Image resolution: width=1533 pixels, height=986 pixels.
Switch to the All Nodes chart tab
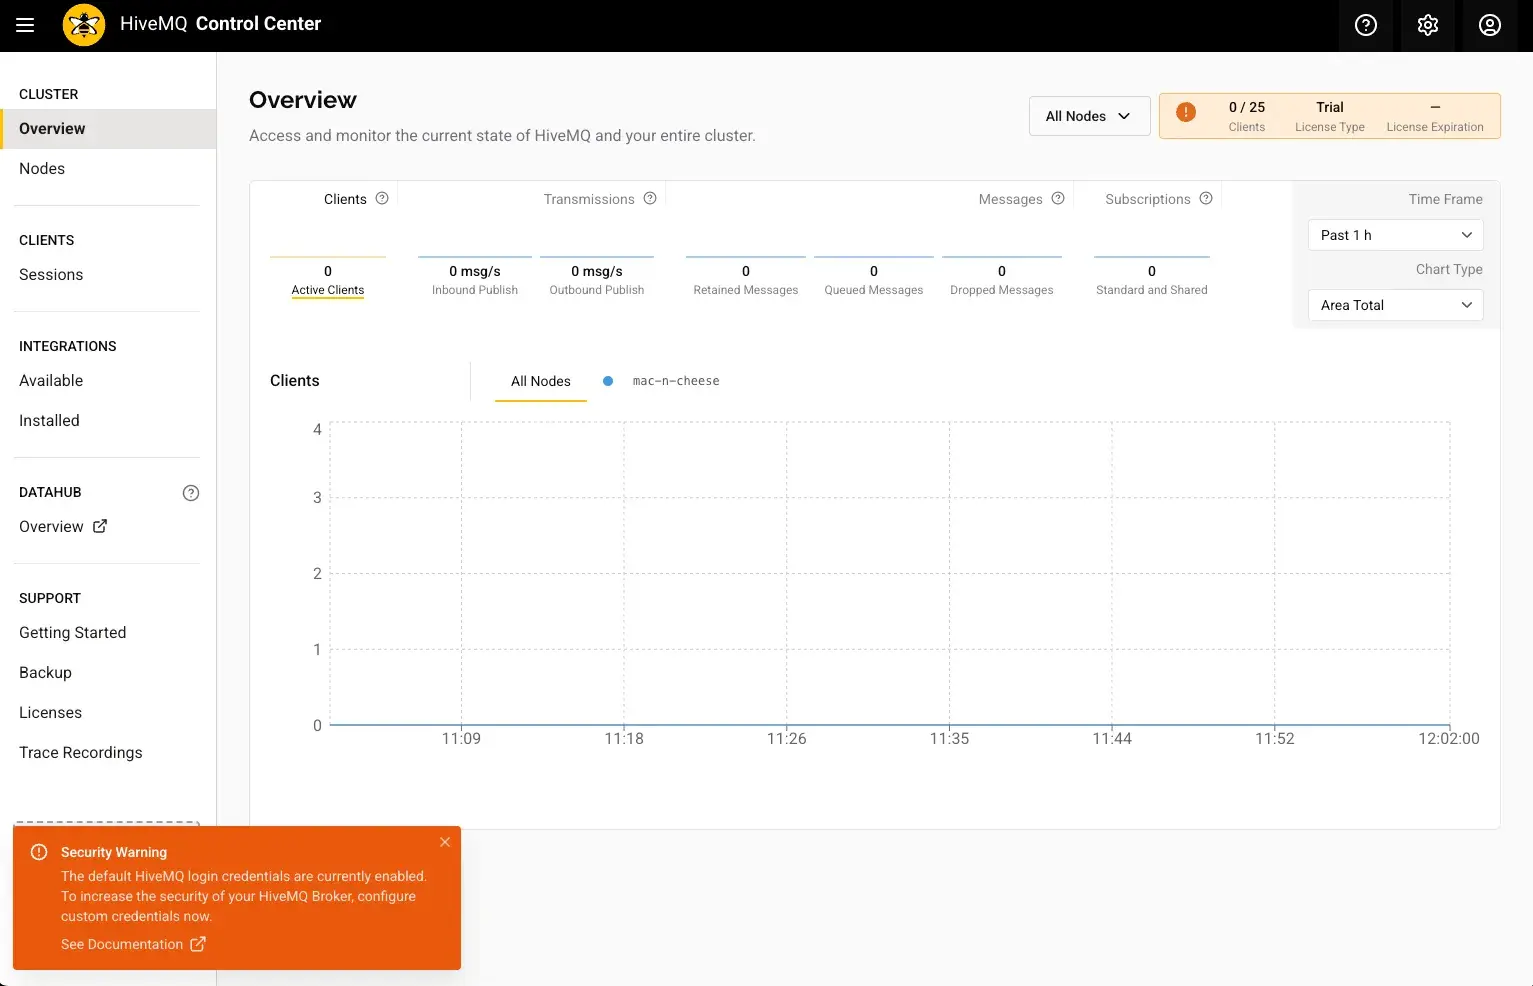541,381
